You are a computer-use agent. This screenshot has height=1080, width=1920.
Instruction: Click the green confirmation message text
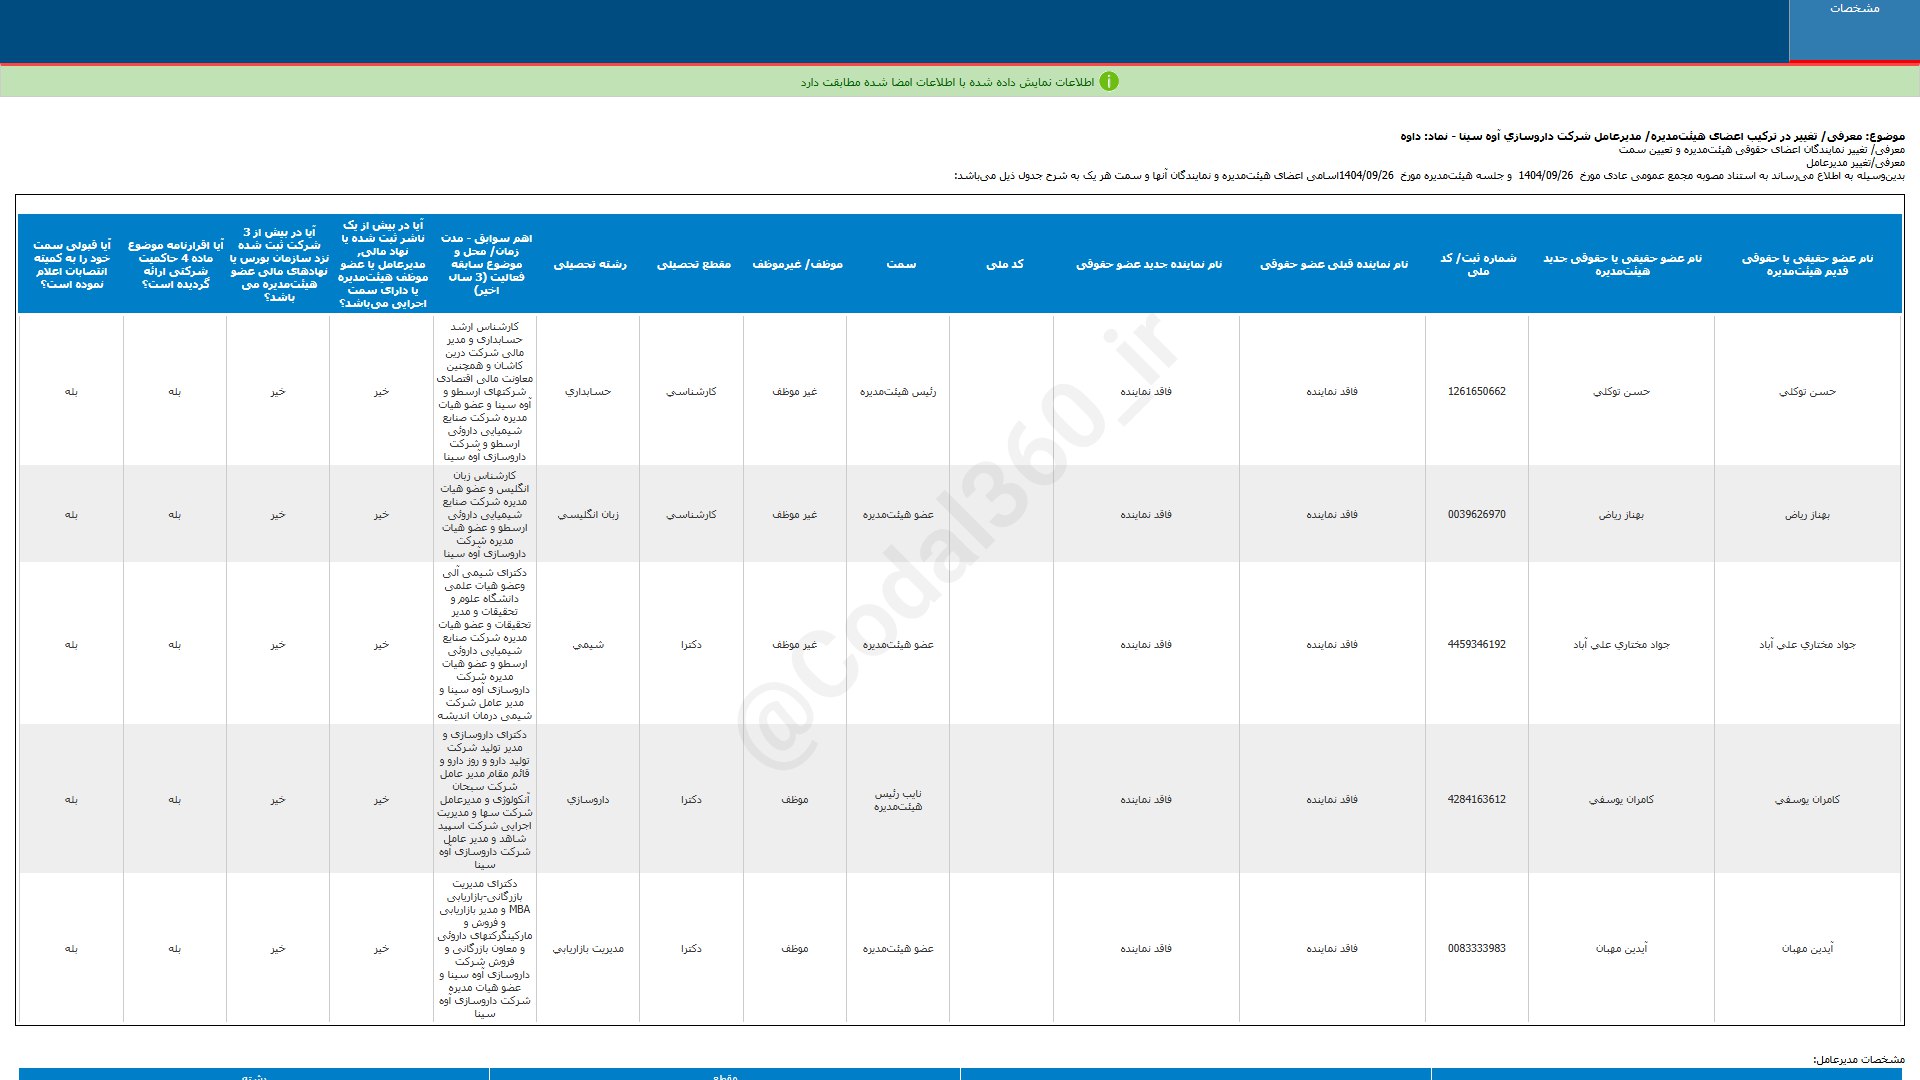click(x=947, y=82)
